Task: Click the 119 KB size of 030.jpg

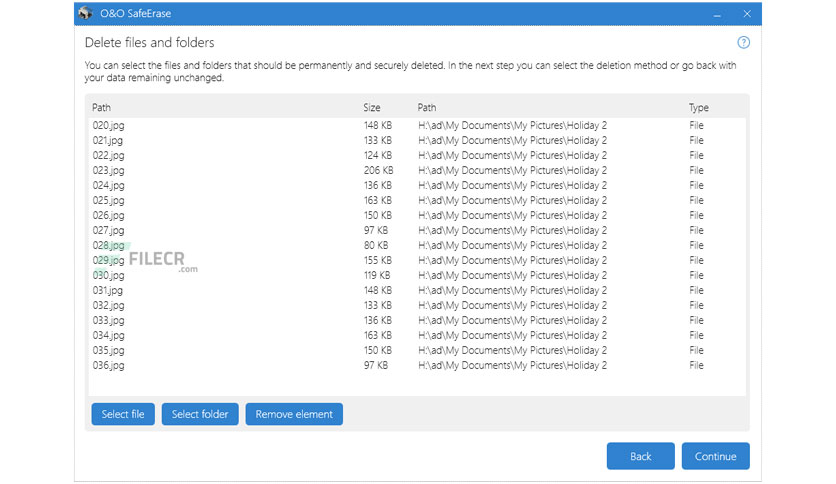Action: [x=377, y=275]
